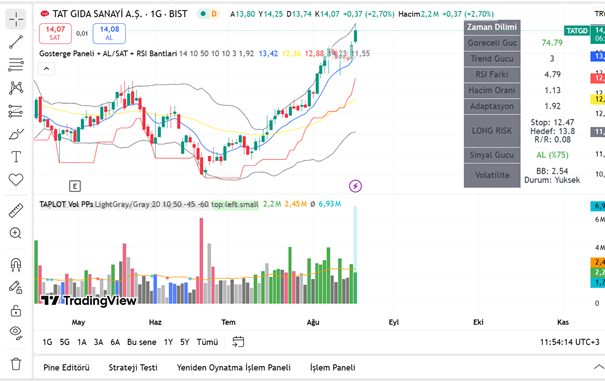
Task: Click the Gosterge Paneli indicator legend
Action: (108, 54)
